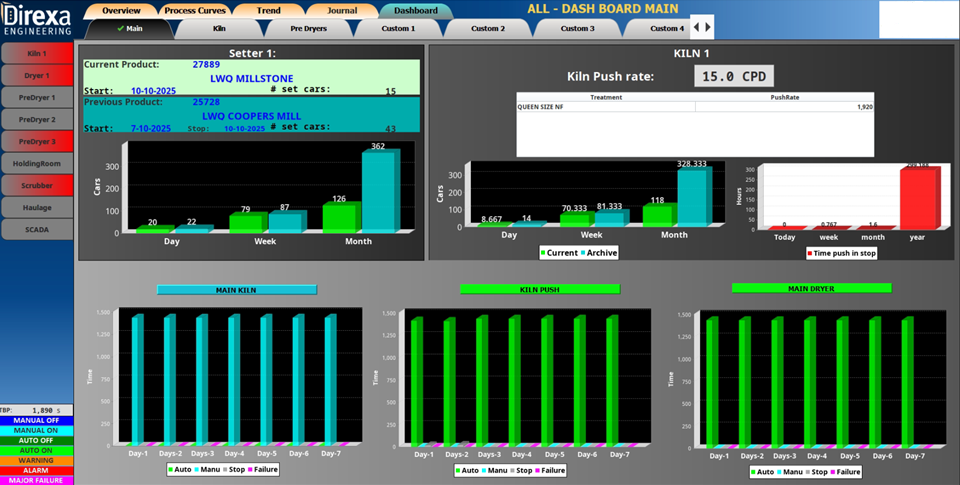
Task: Open the Trend tab
Action: [x=269, y=10]
